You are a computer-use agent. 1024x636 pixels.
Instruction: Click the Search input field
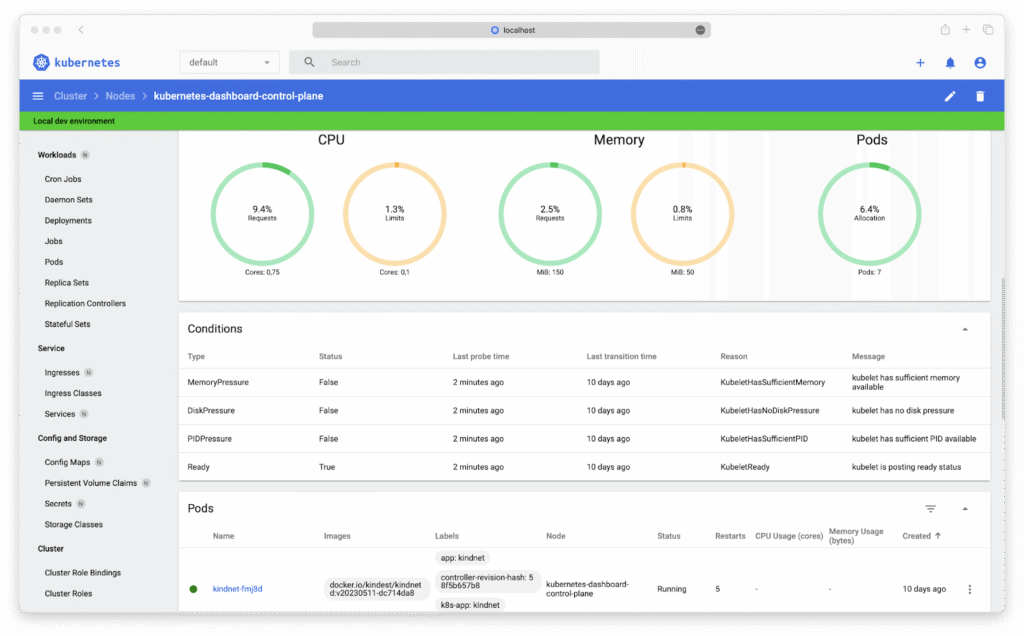coord(444,62)
